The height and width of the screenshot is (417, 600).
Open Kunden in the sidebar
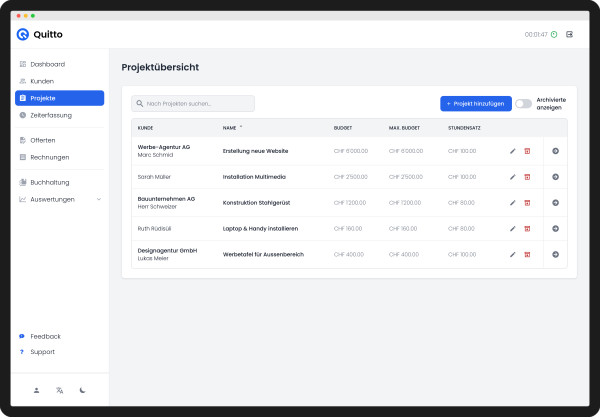[42, 81]
